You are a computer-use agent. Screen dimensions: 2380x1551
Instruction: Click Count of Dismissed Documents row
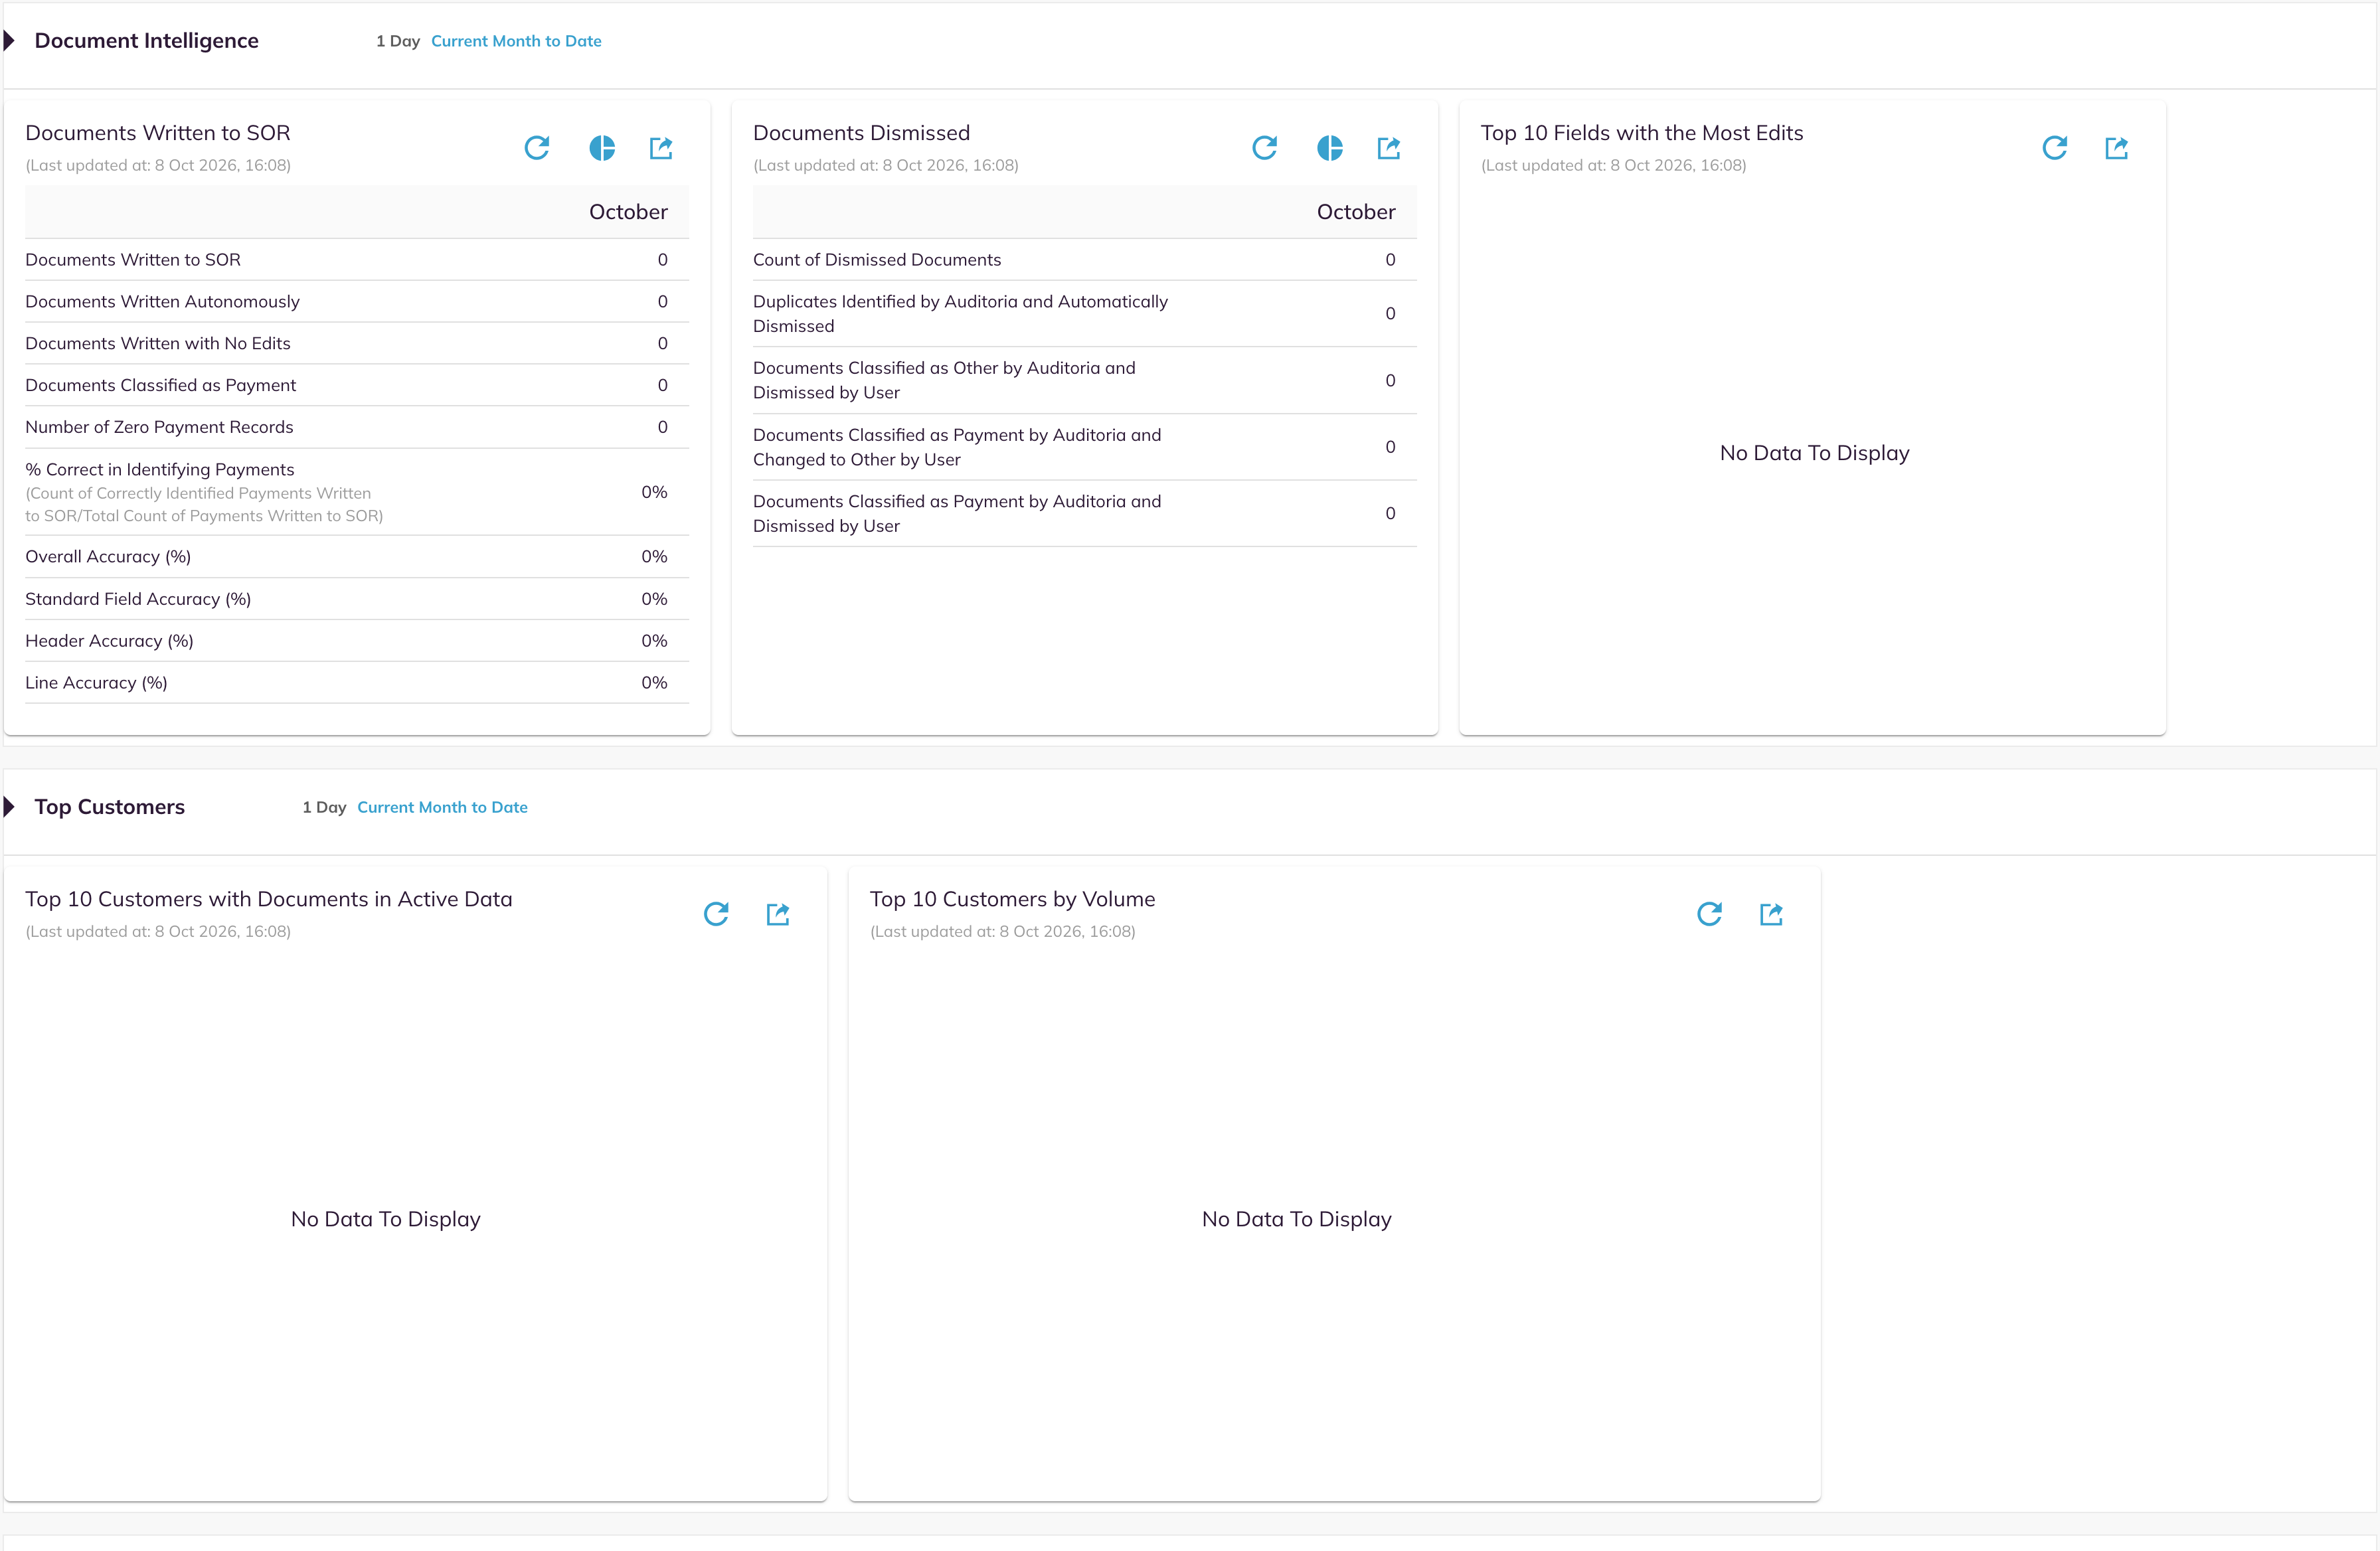(1085, 260)
